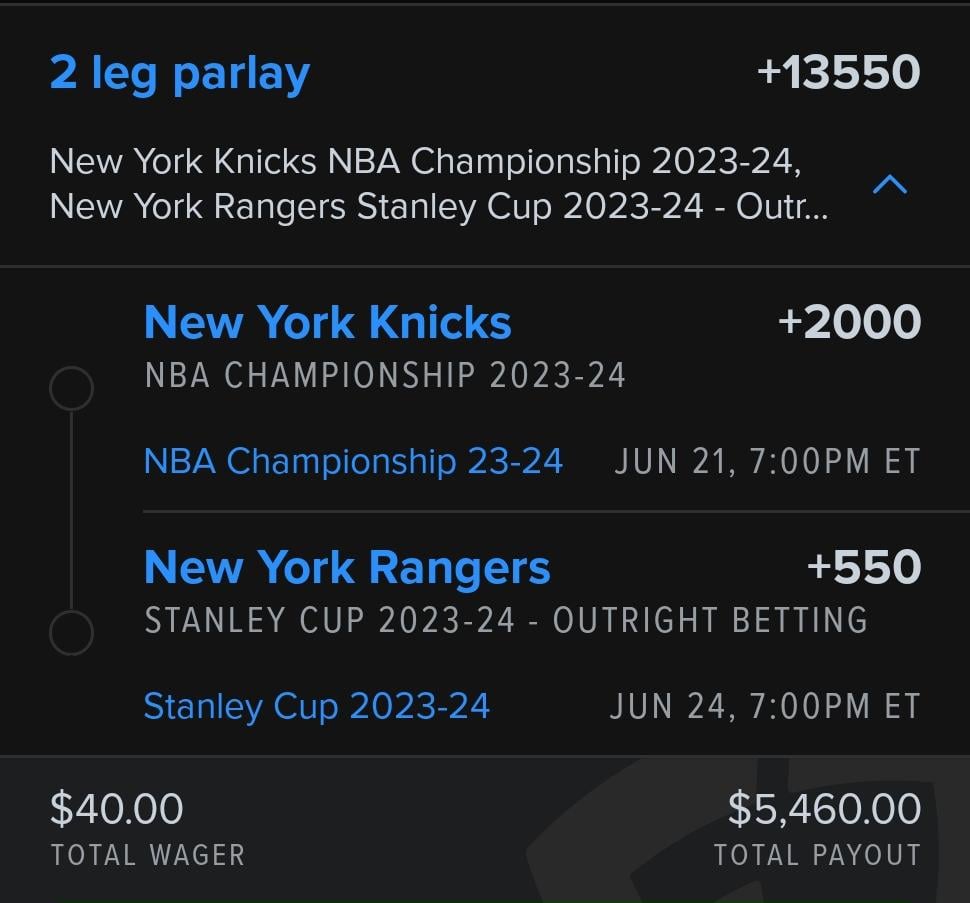Select the parlay summary description text
Image resolution: width=970 pixels, height=903 pixels.
coord(438,184)
